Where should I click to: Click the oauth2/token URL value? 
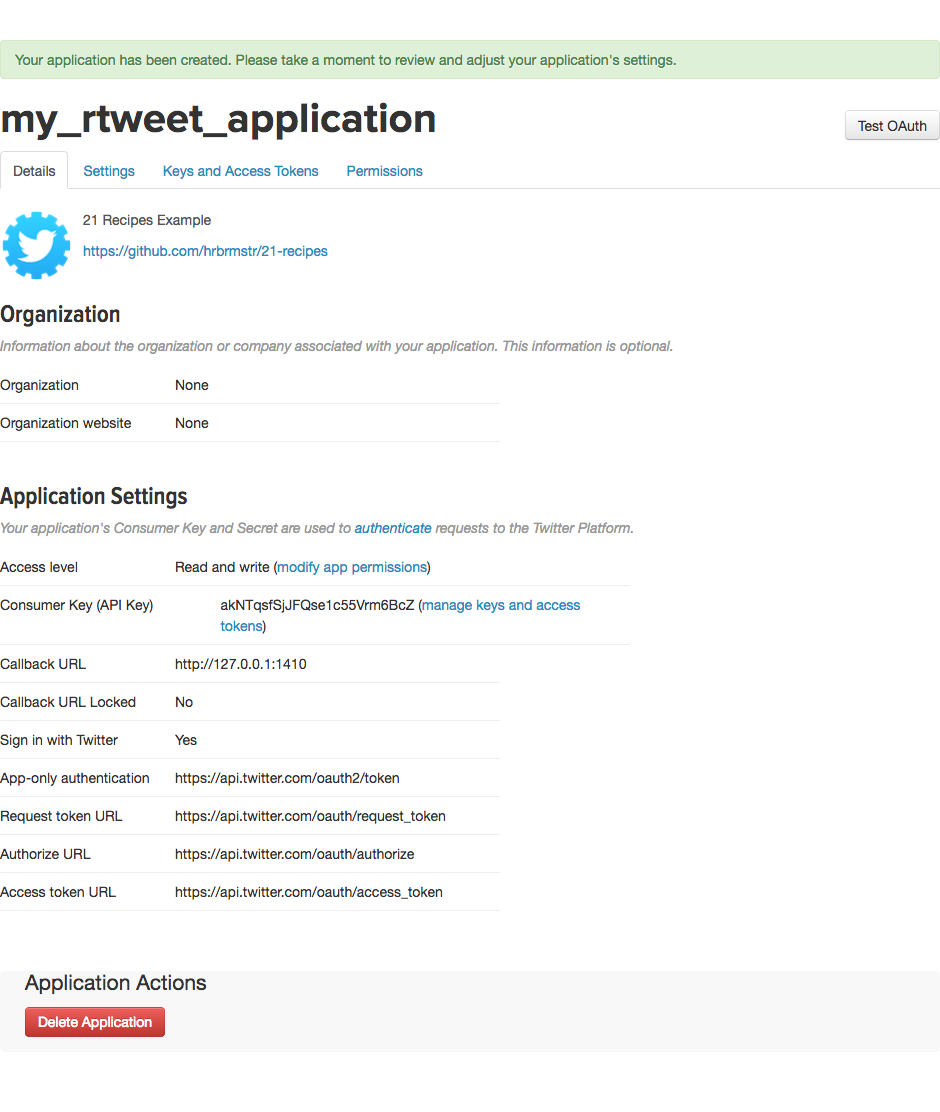point(287,778)
